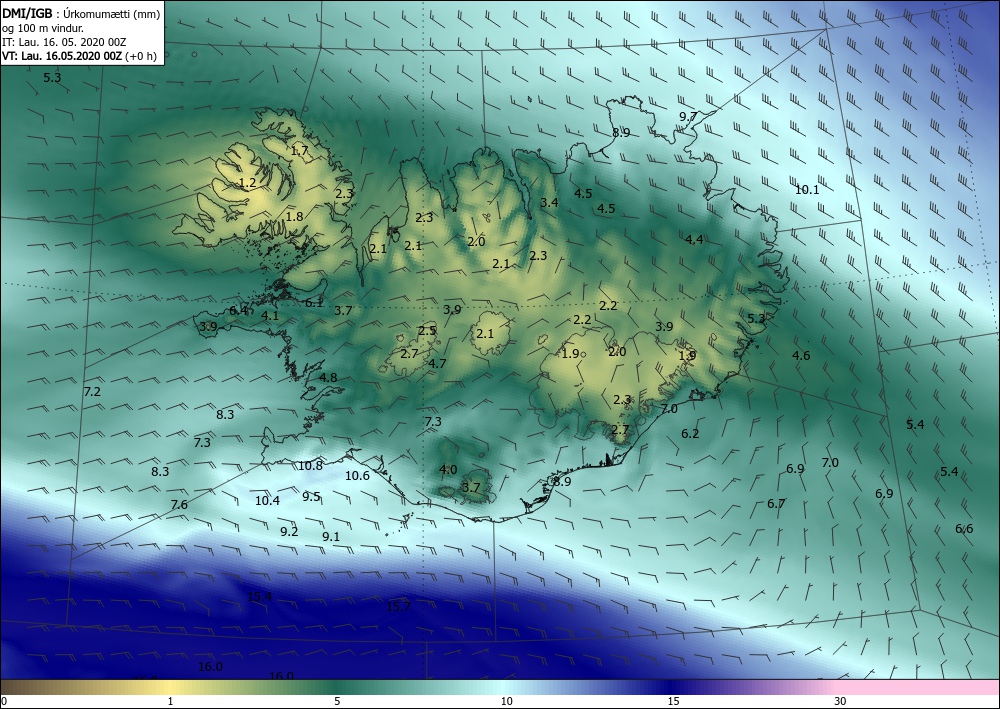Click the 10 label on the color scale
Viewport: 1000px width, 709px height.
tap(506, 701)
